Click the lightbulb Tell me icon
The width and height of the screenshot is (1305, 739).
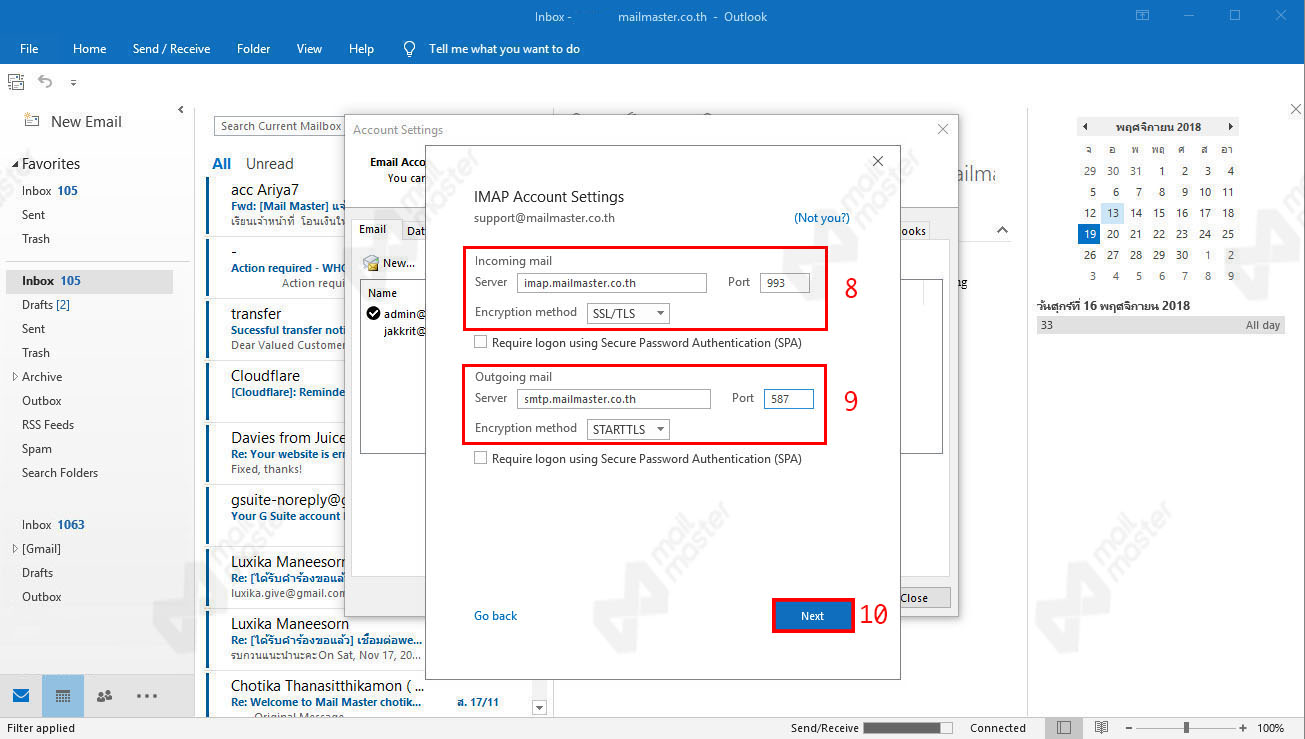[x=409, y=48]
